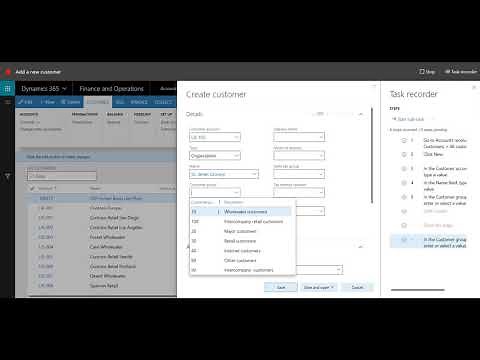Click the Create customer dialog scrollbar
This screenshot has height=360, width=480.
(372, 155)
